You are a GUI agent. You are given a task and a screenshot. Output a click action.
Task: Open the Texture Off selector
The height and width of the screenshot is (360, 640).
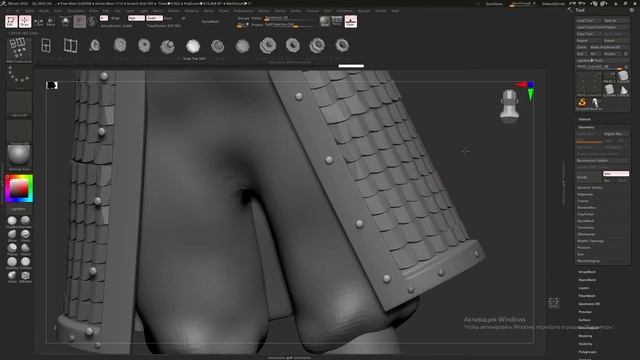tap(19, 131)
